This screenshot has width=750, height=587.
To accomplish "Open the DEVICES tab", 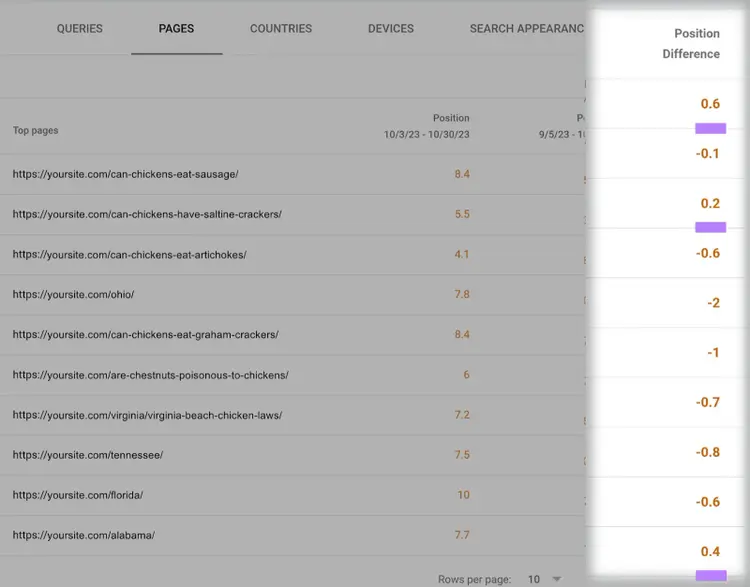I will (391, 29).
